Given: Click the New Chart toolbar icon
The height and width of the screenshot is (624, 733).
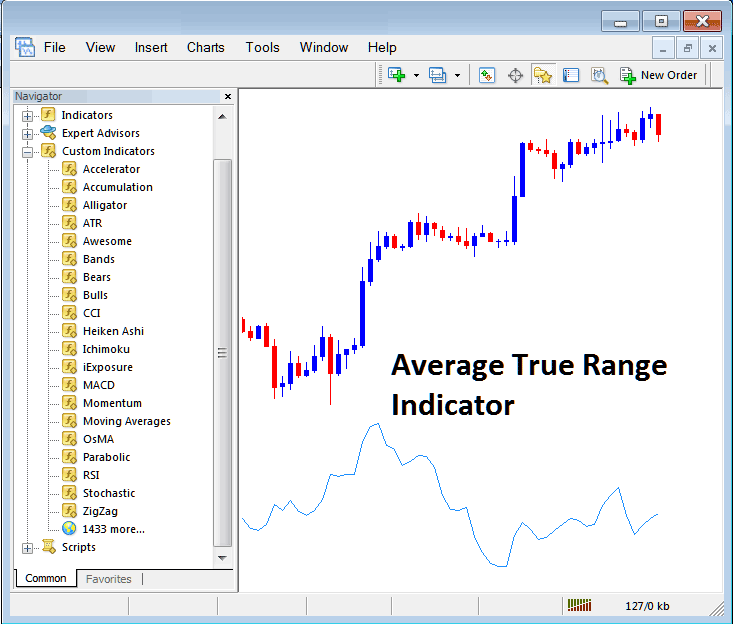Looking at the screenshot, I should pyautogui.click(x=396, y=75).
